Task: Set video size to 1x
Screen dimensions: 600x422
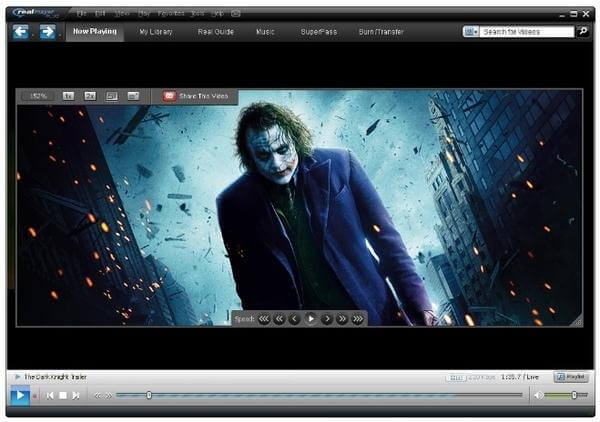Action: tap(68, 96)
